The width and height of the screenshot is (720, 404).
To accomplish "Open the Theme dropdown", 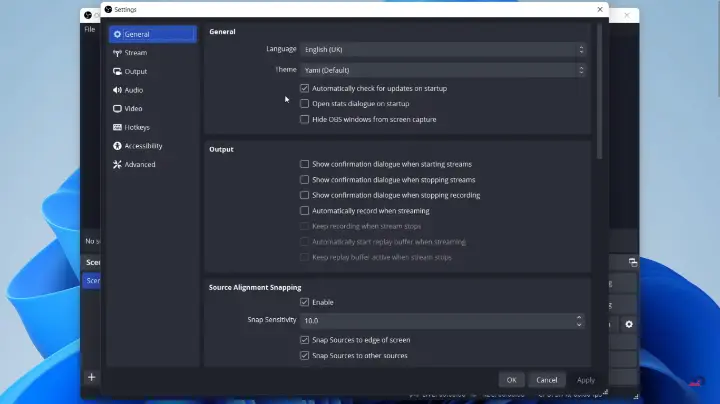I will tap(443, 70).
